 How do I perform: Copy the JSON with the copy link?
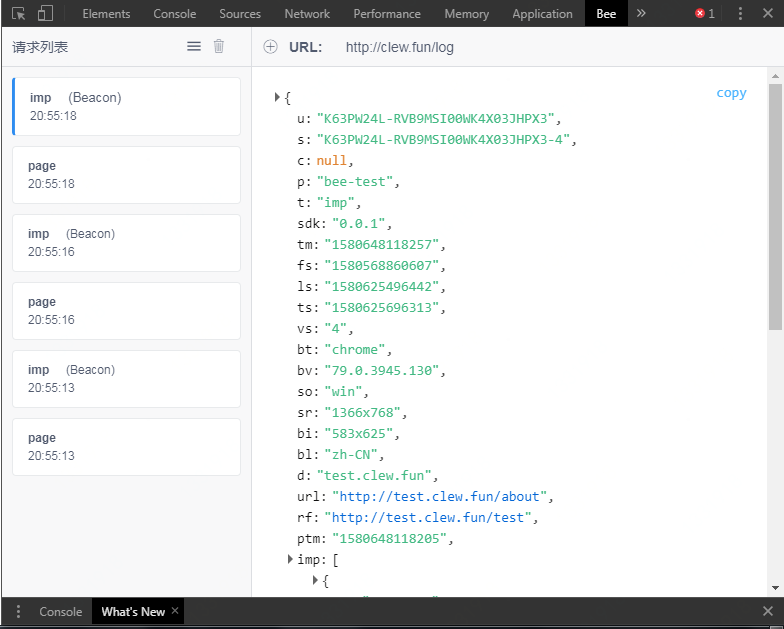[x=731, y=93]
